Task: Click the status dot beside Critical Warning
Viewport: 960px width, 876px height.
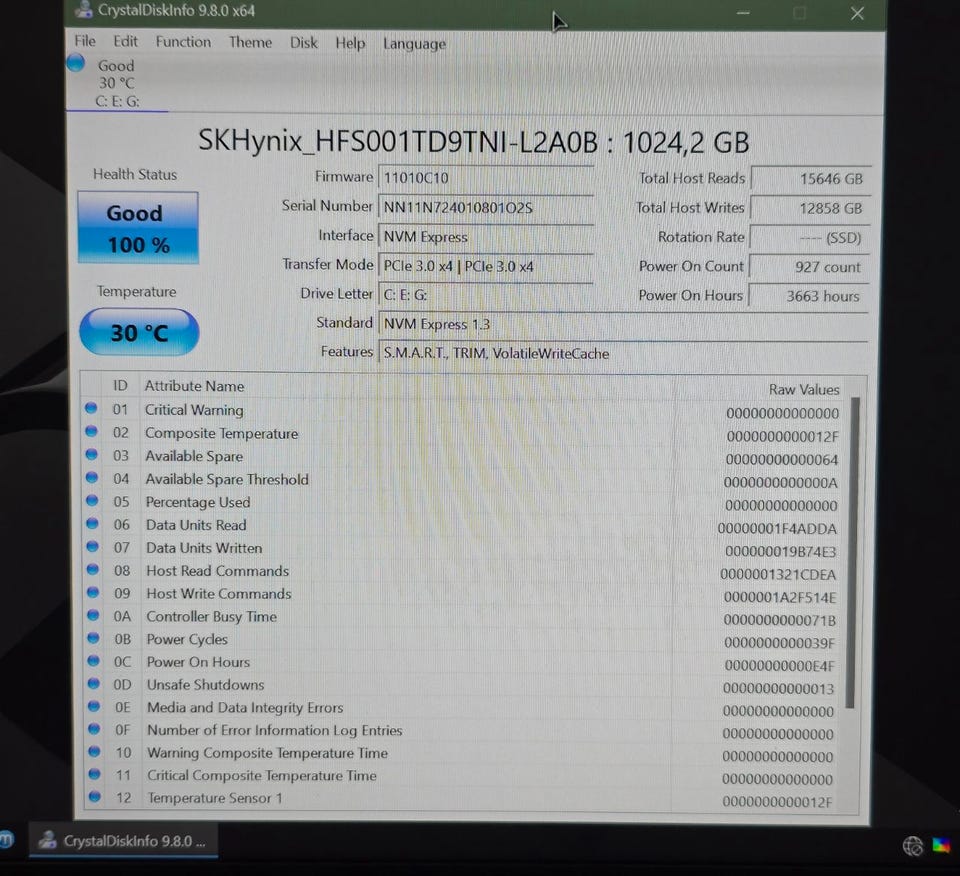Action: 91,408
